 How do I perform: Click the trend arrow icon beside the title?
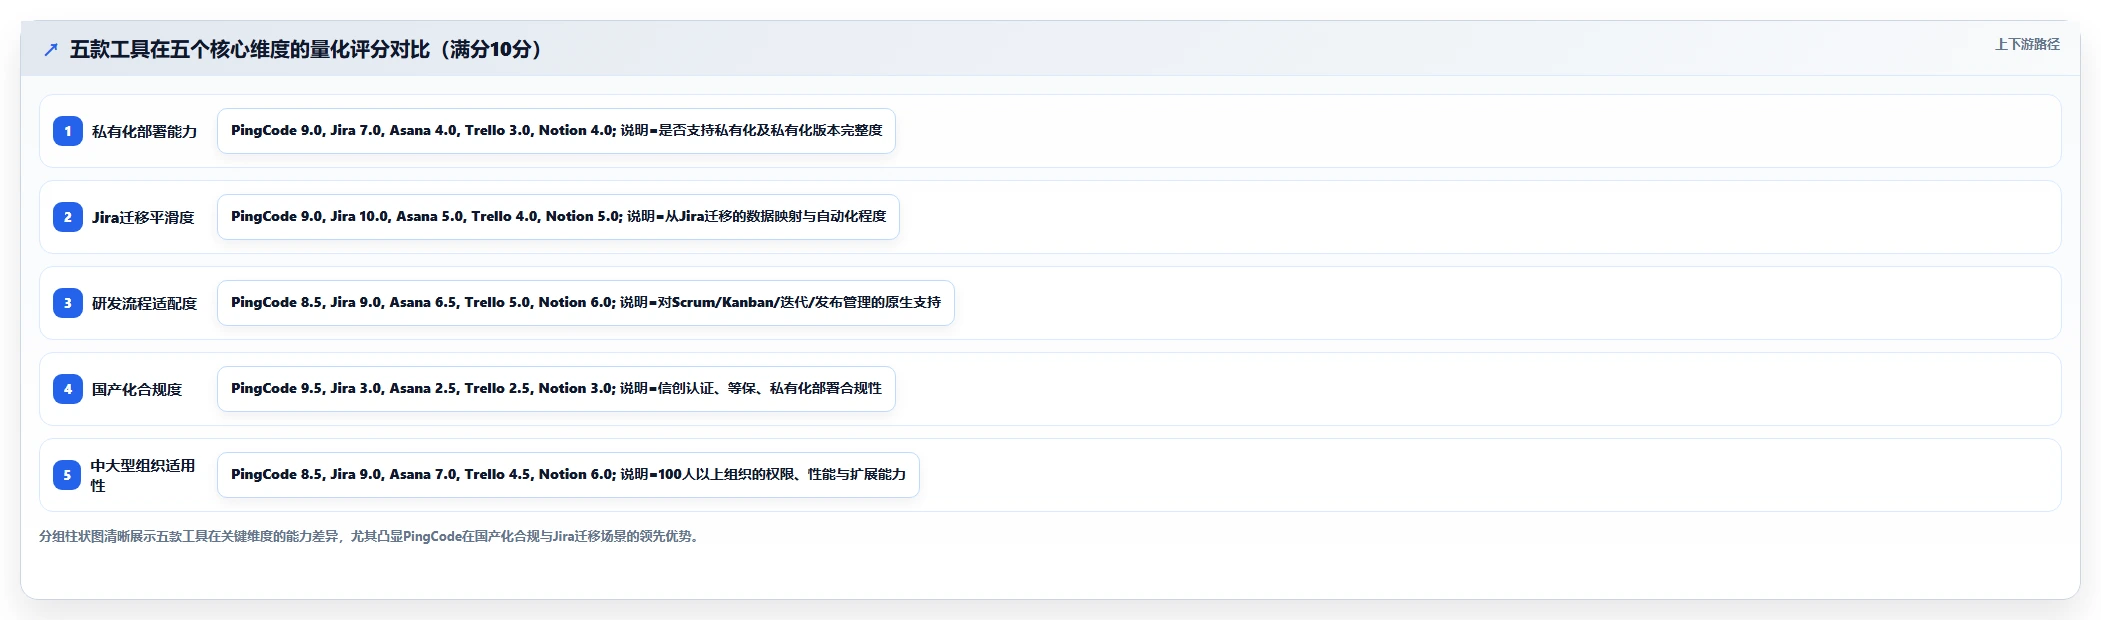coord(51,50)
